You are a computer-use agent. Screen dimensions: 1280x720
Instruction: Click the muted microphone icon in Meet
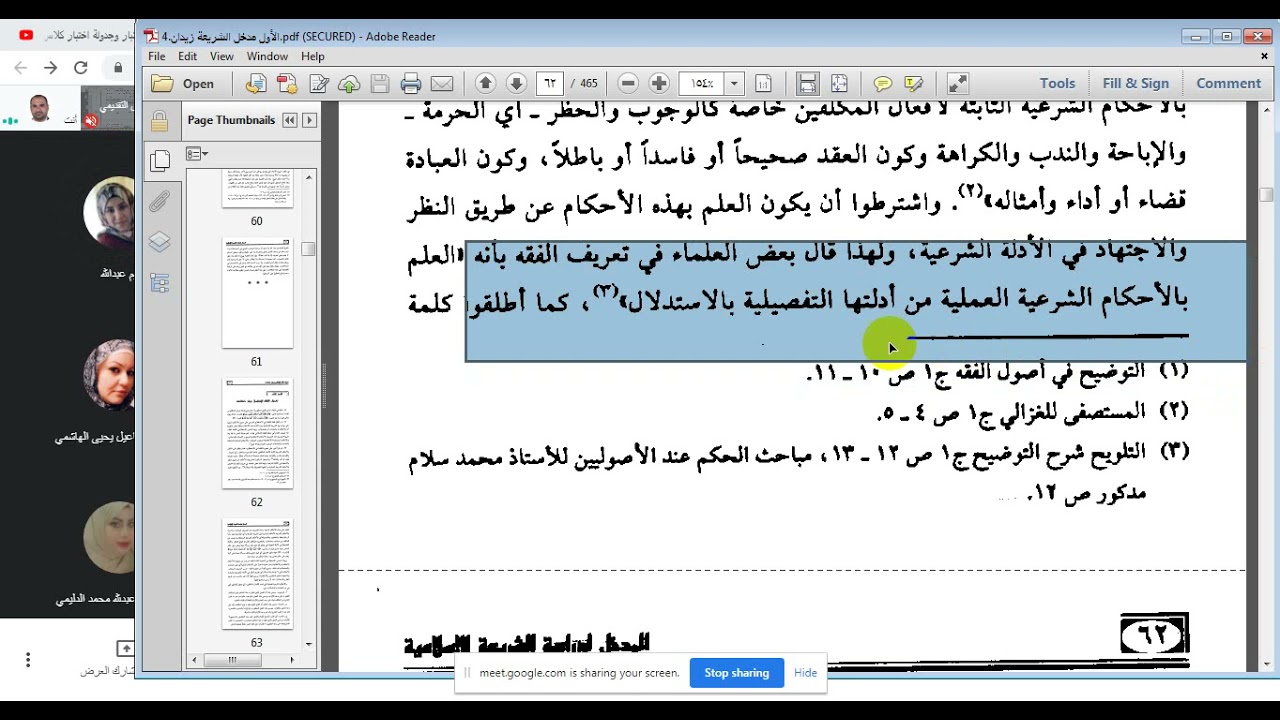(x=91, y=121)
